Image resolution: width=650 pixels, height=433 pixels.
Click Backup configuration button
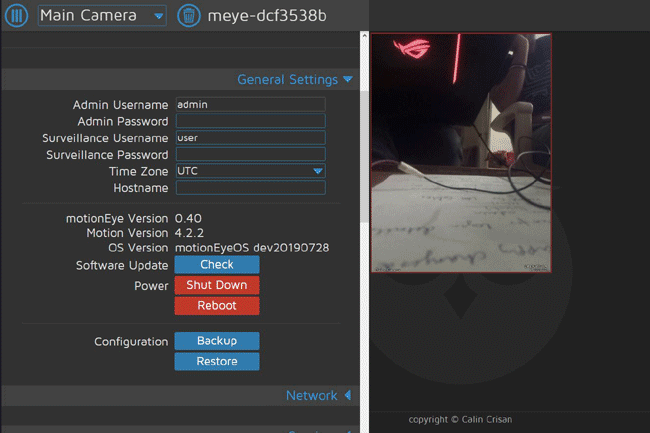point(217,341)
